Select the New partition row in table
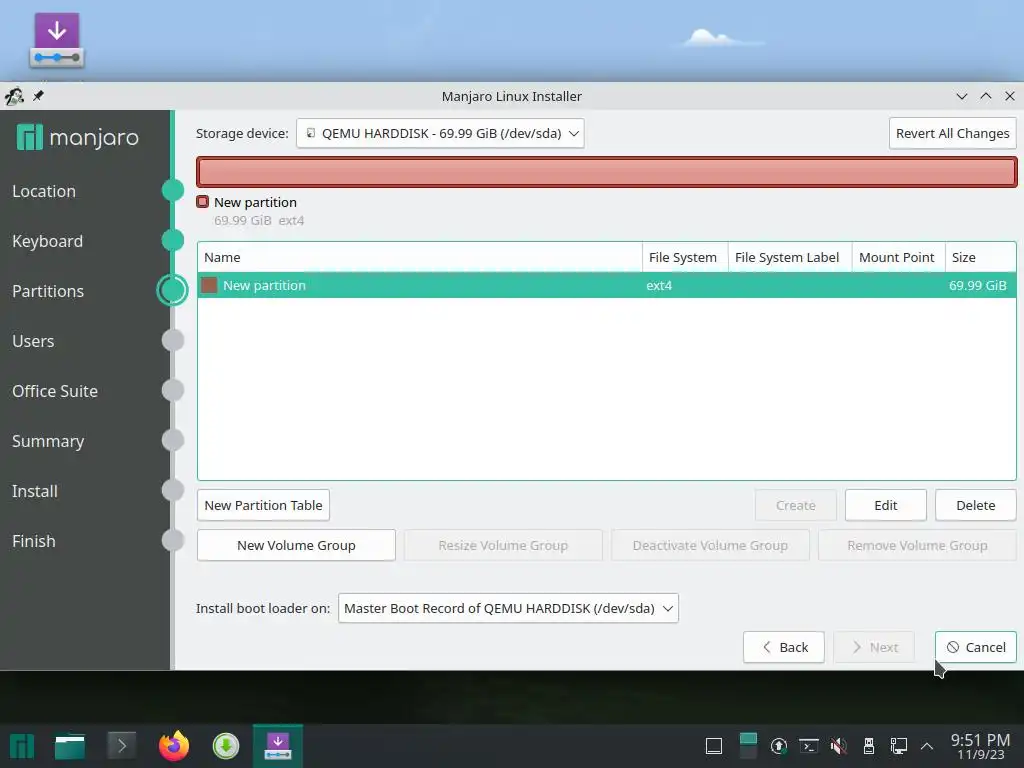1024x768 pixels. [607, 285]
